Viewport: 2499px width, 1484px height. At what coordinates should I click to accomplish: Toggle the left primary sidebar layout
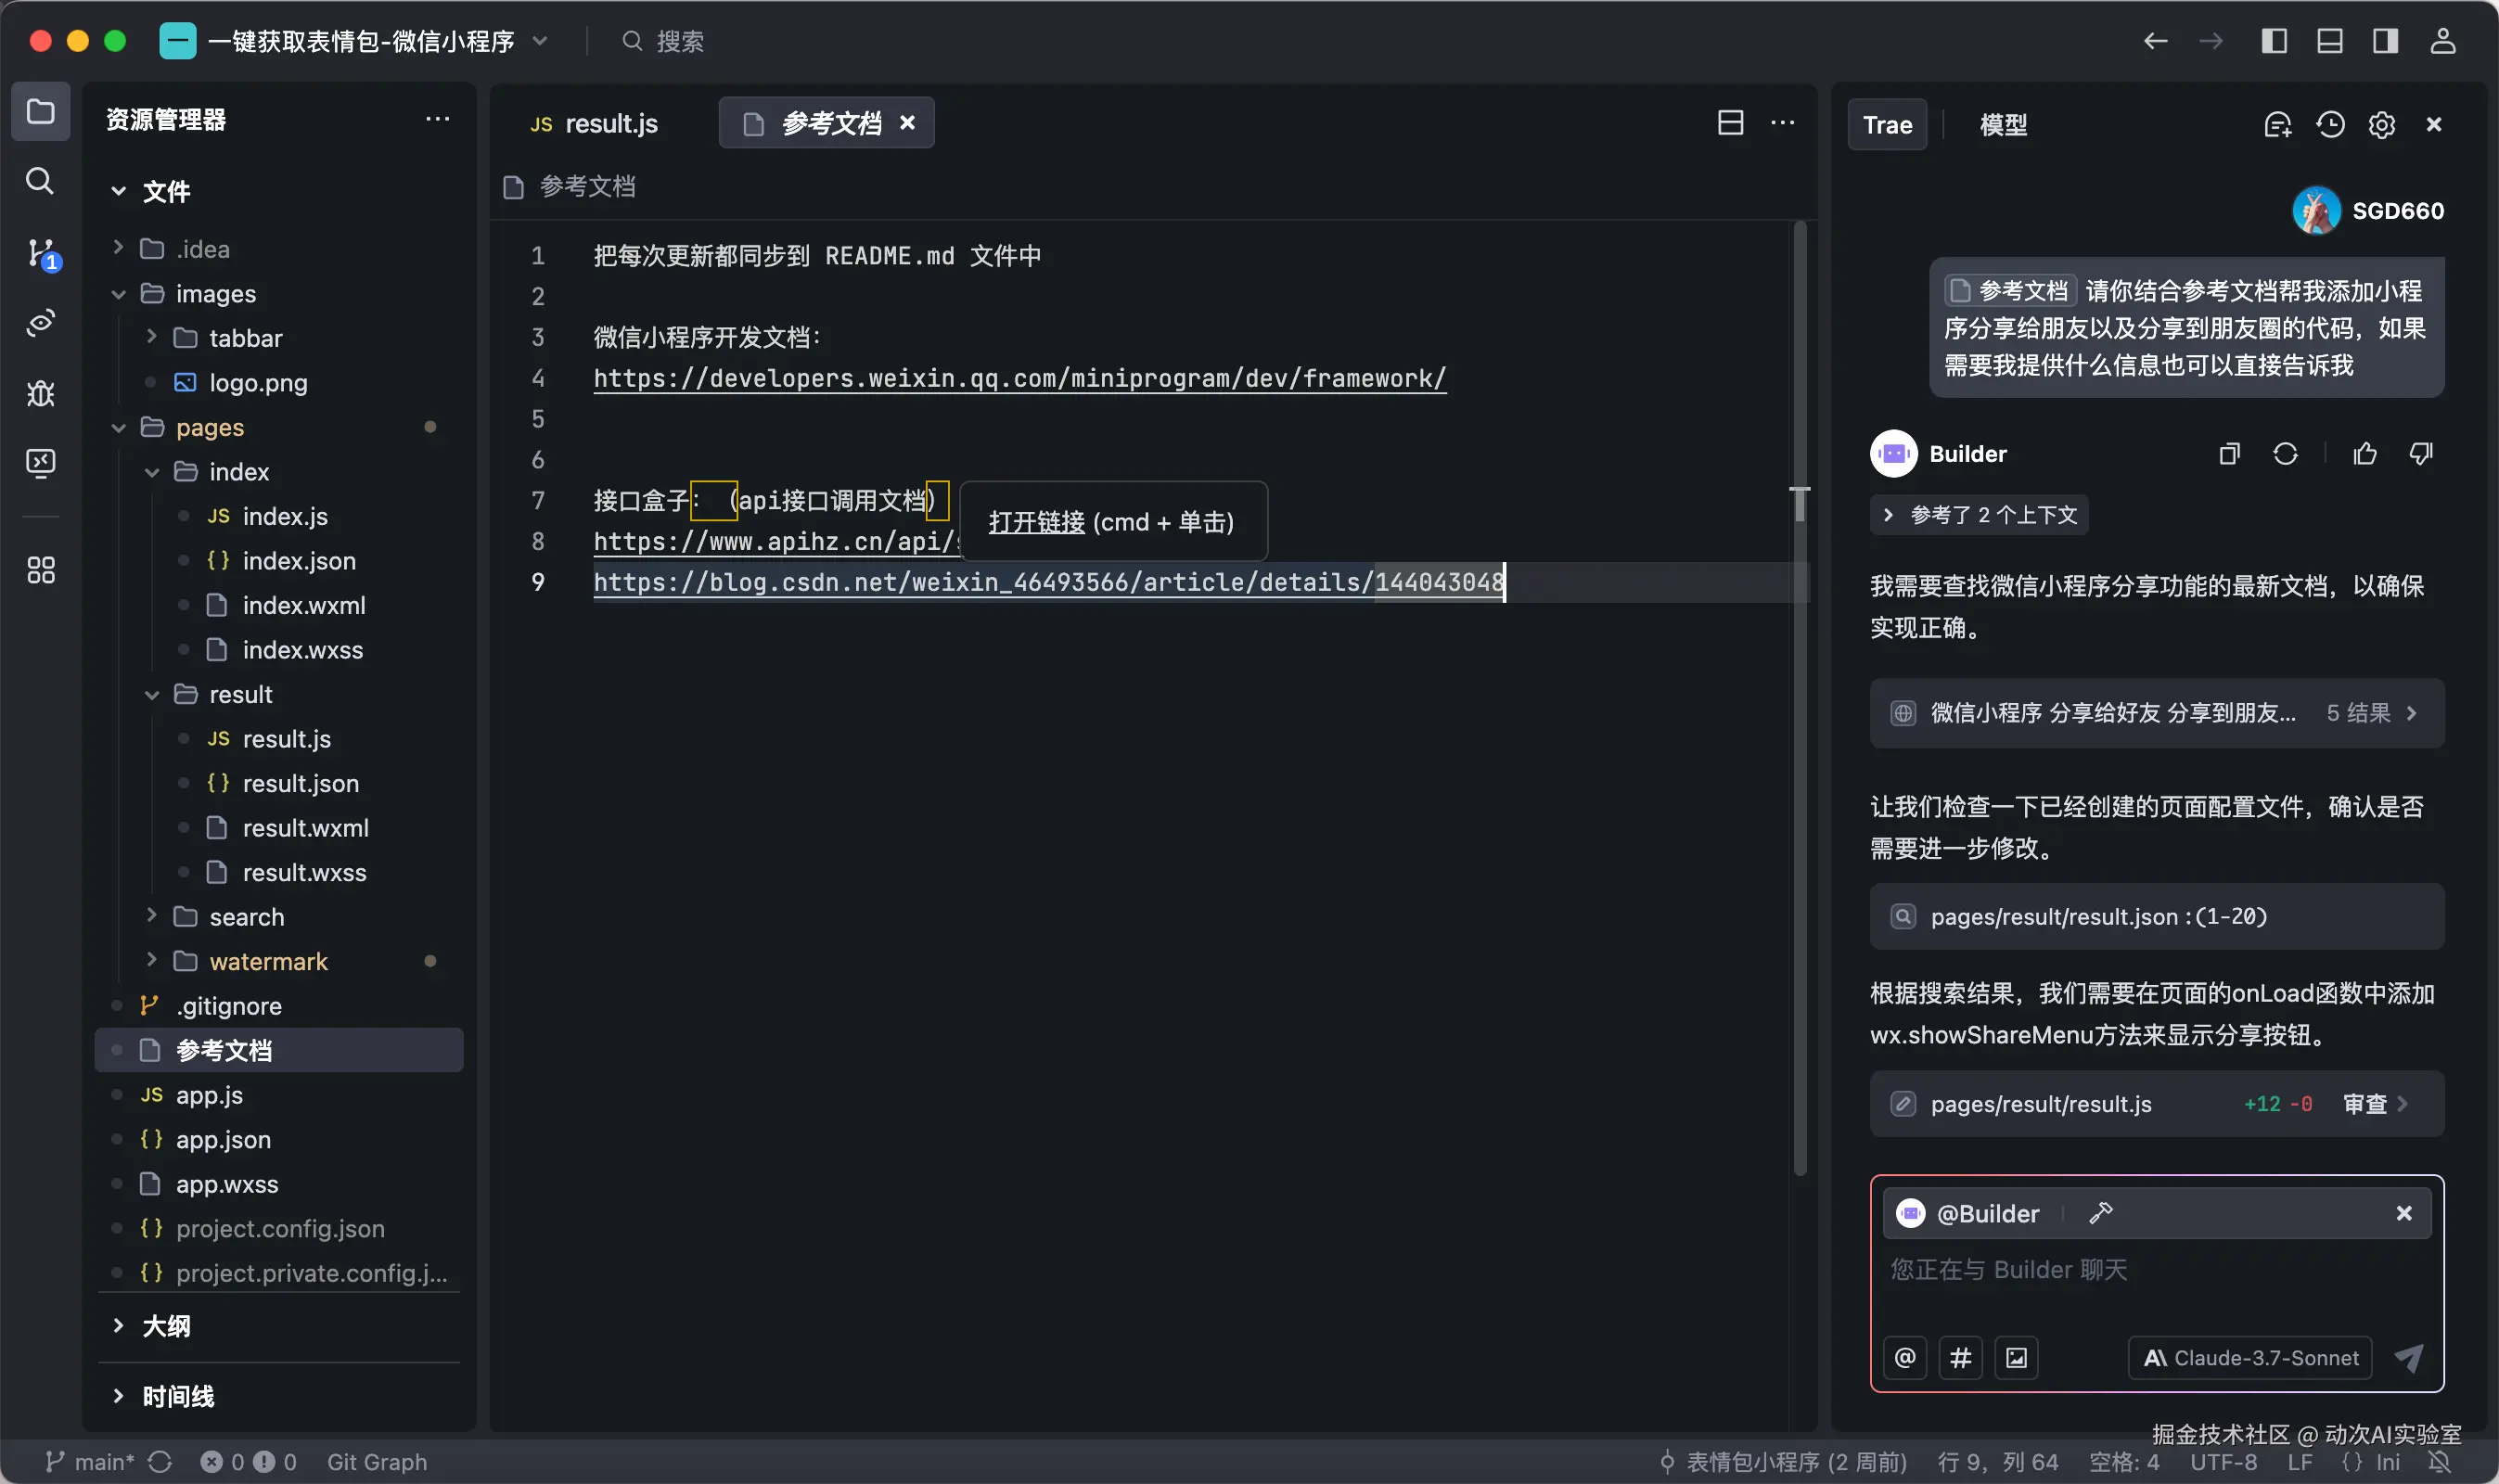click(x=2274, y=41)
